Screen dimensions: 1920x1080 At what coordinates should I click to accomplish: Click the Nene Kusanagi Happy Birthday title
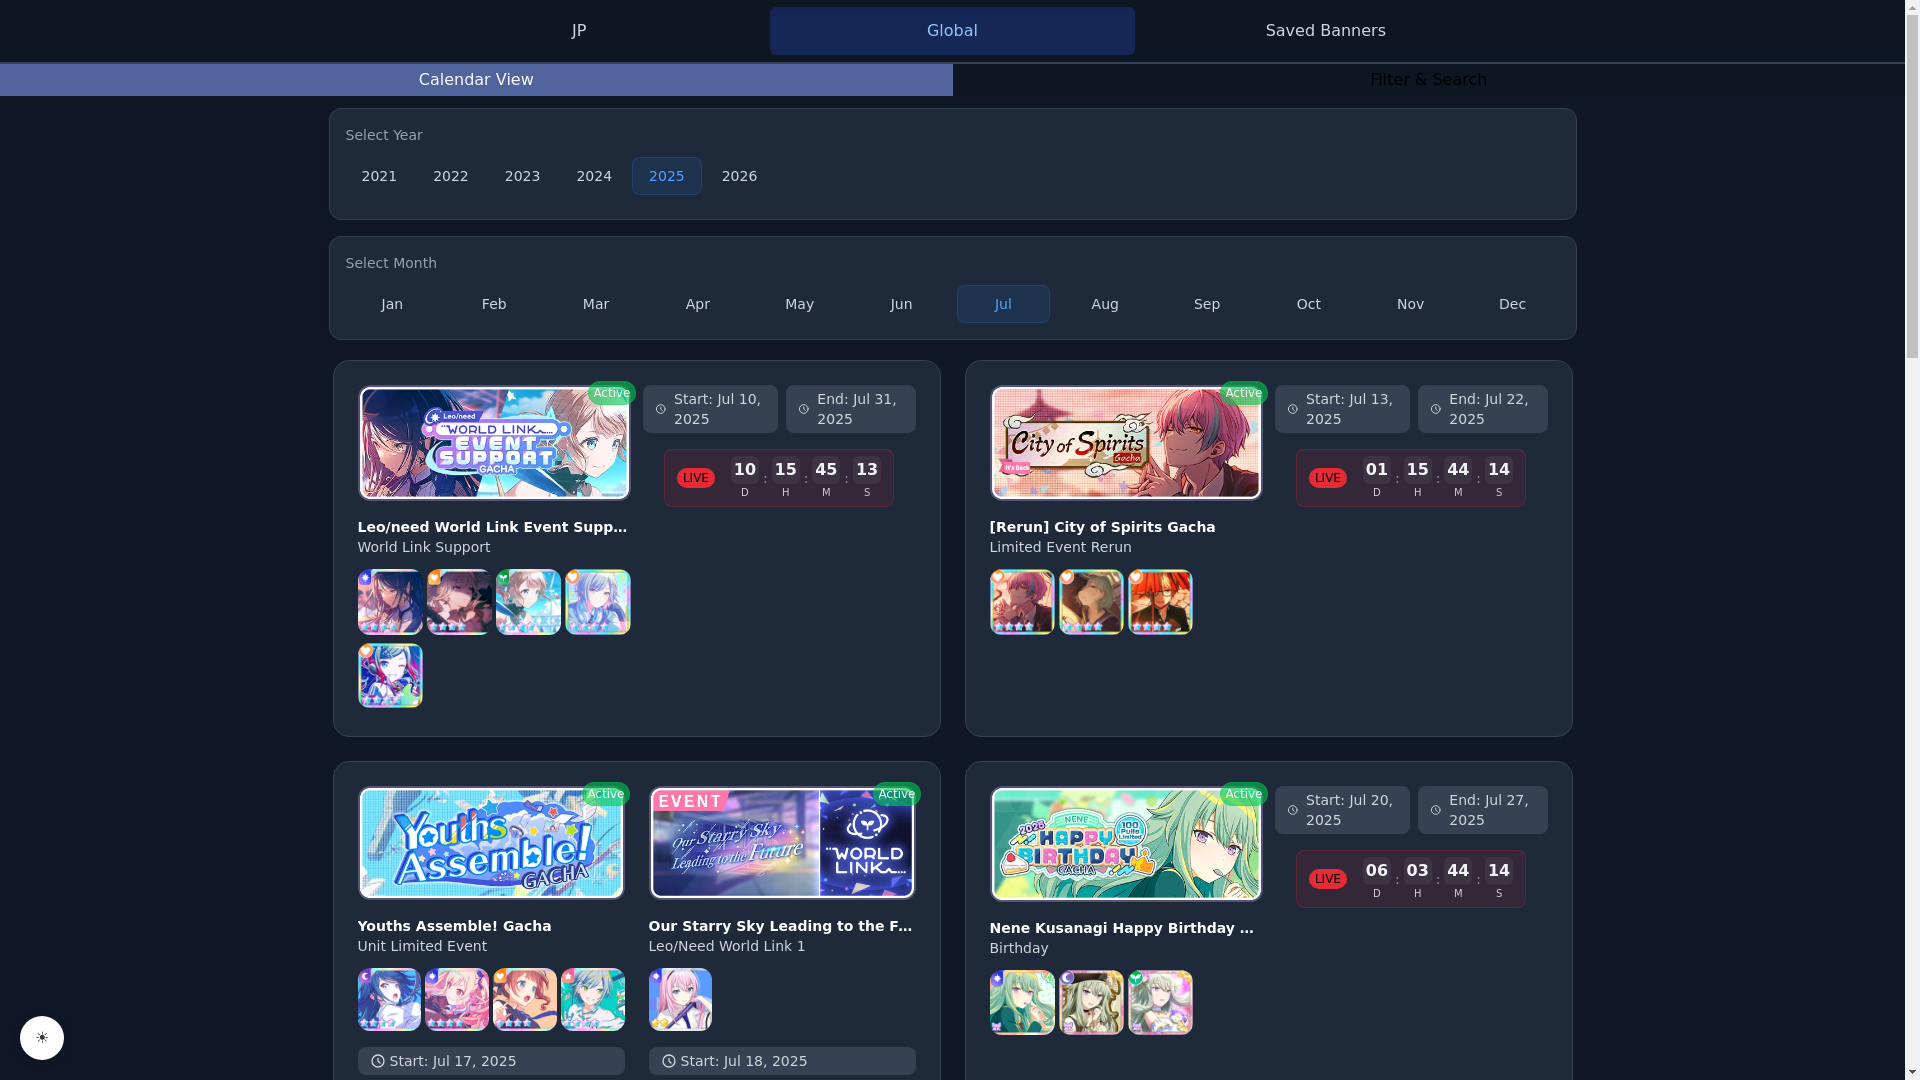1122,928
